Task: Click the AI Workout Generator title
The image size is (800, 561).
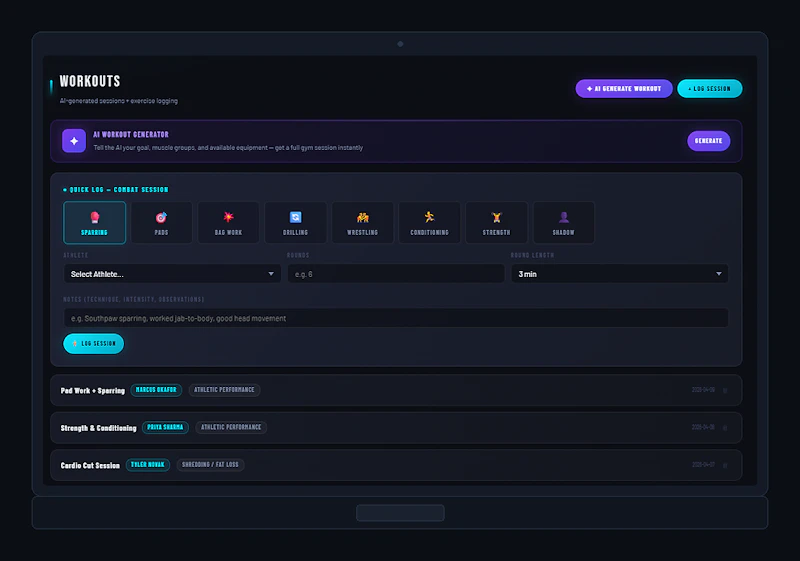Action: (131, 135)
